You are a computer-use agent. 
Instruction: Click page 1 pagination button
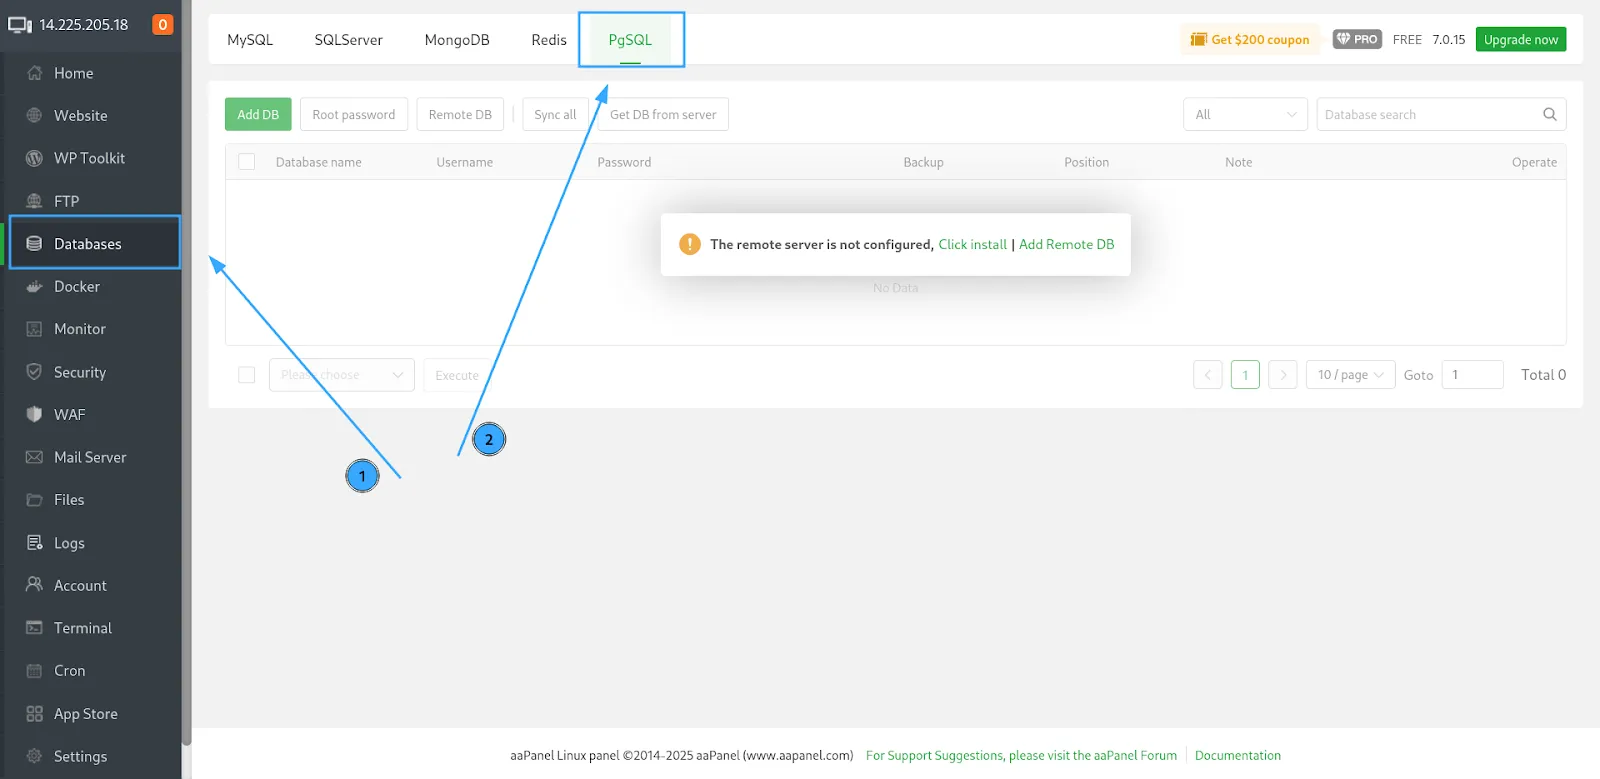point(1245,375)
